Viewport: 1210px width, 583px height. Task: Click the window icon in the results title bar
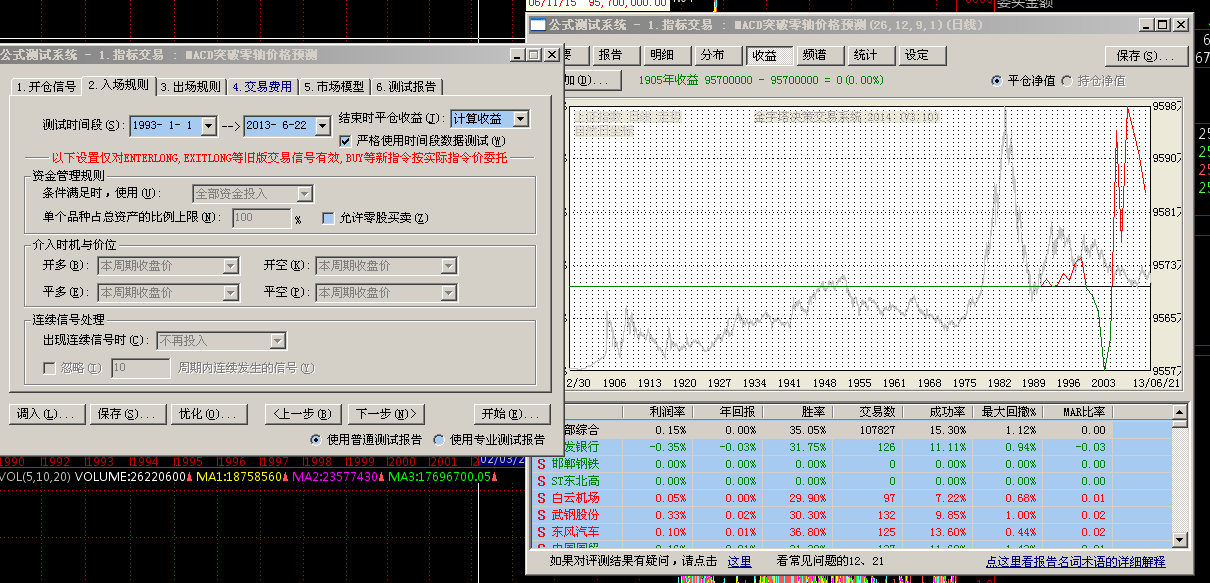(x=538, y=25)
